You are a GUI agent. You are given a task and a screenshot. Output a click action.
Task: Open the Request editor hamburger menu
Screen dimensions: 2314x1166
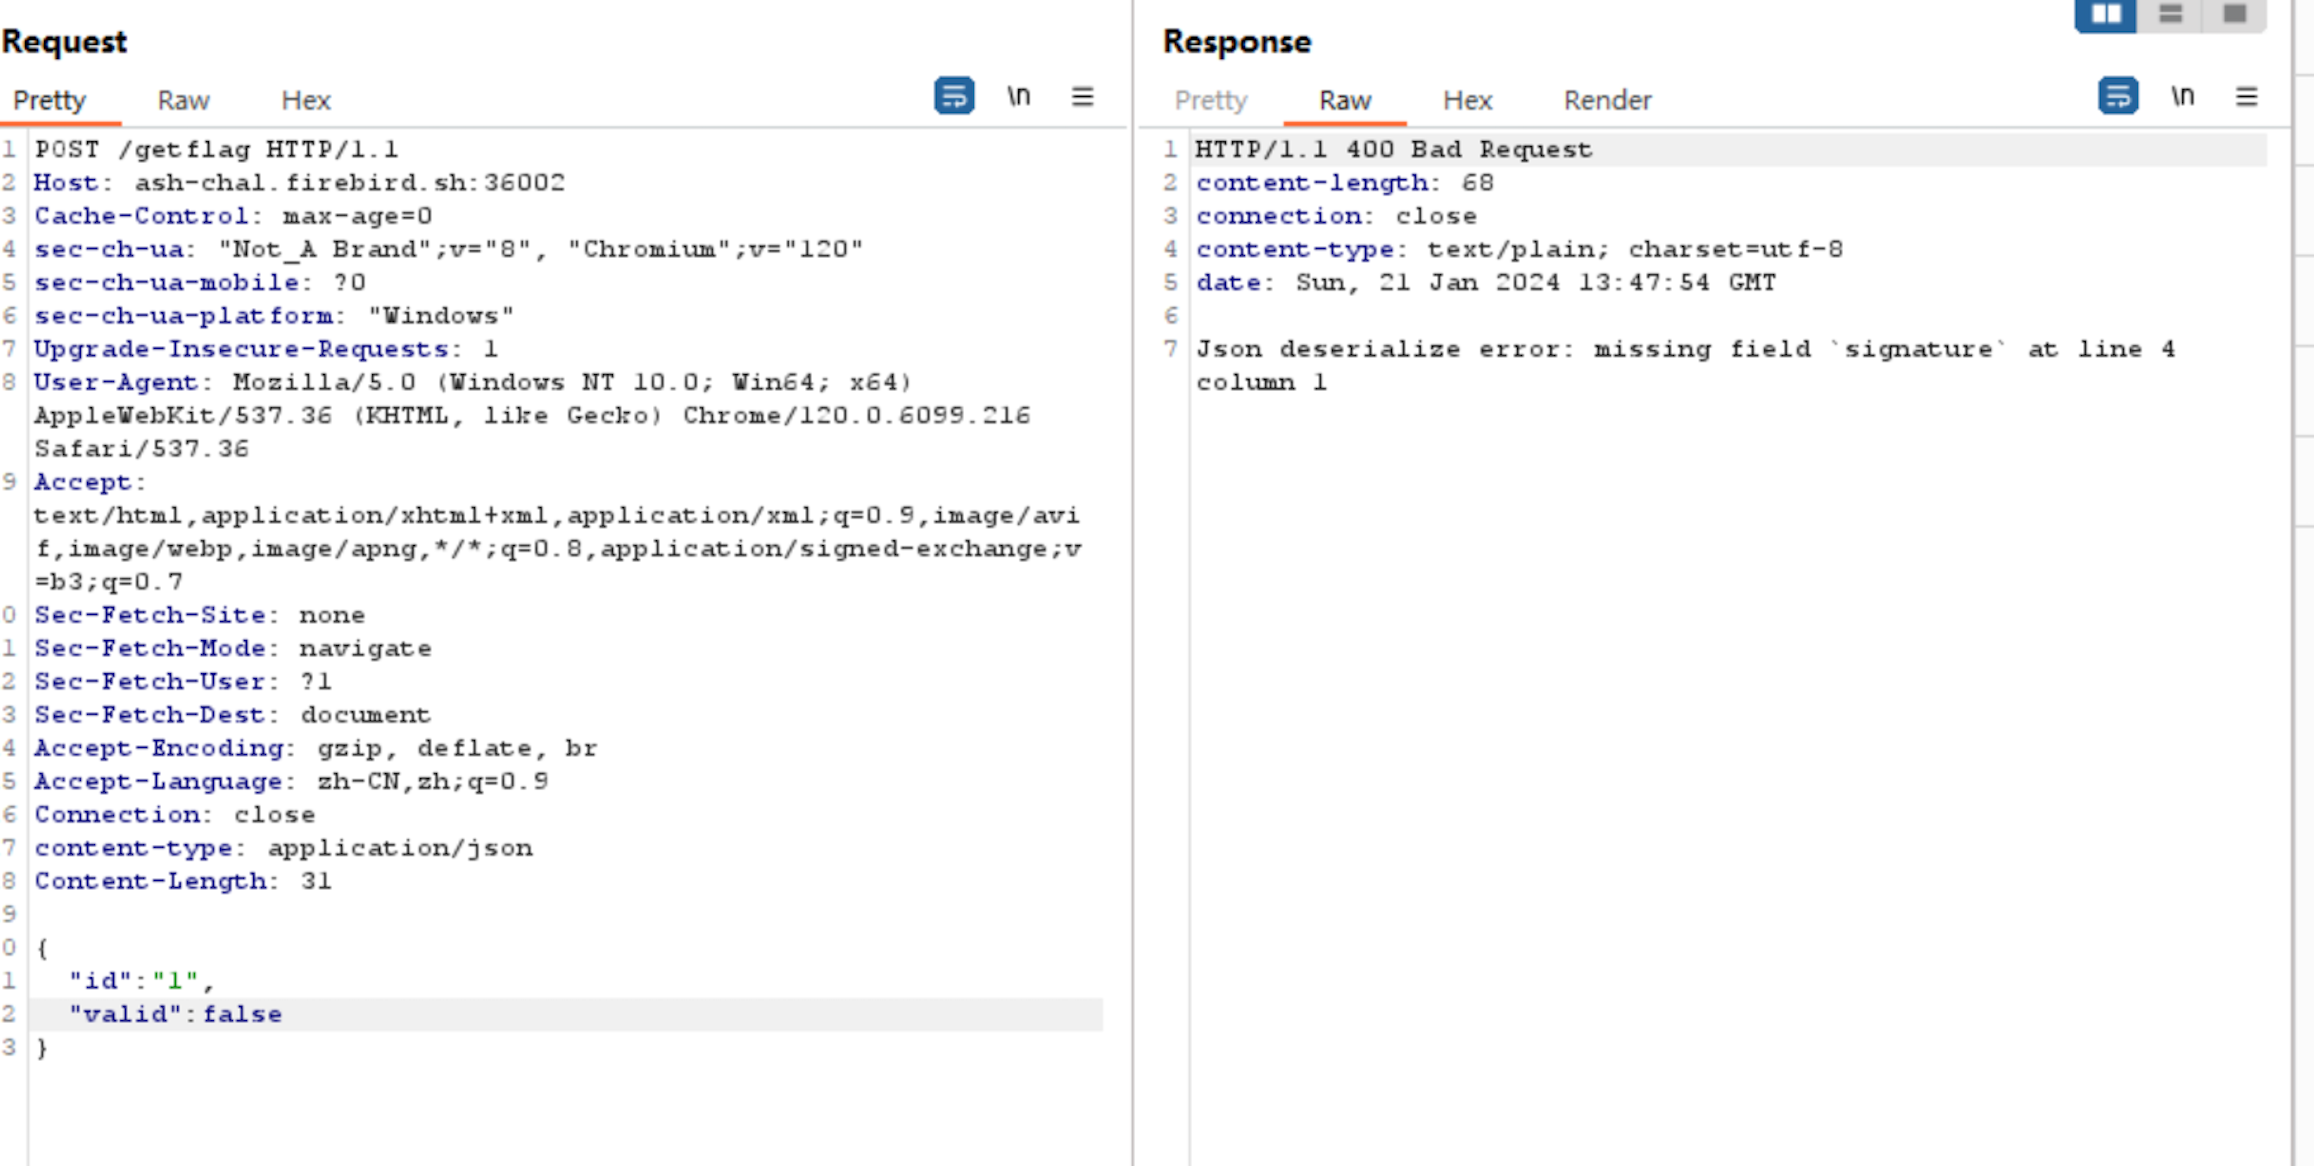click(x=1083, y=96)
